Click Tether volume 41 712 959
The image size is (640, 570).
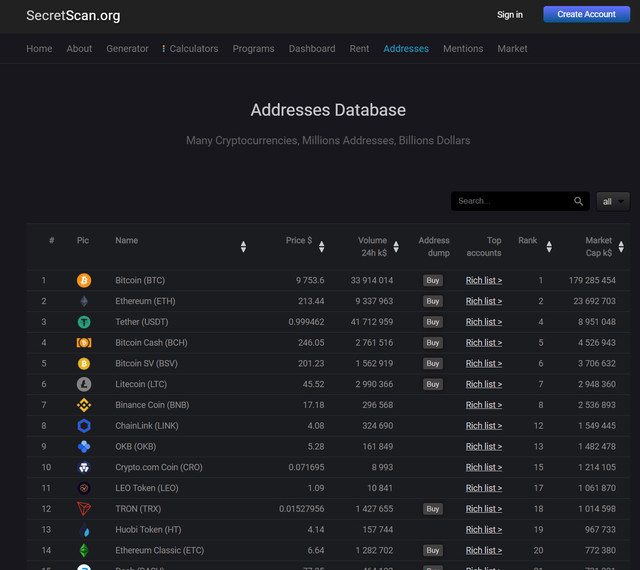tap(372, 322)
